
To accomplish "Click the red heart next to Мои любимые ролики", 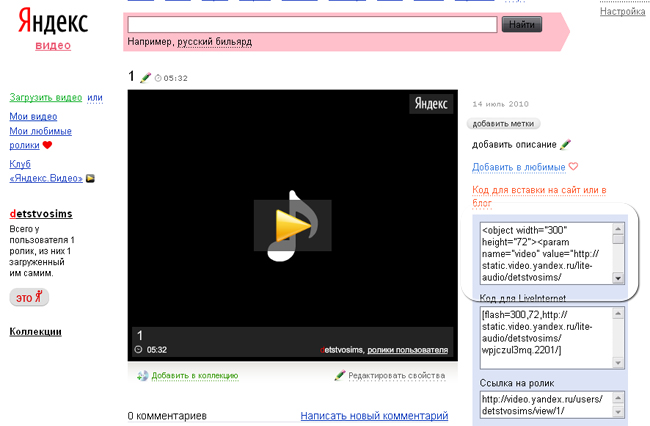I will (x=47, y=145).
